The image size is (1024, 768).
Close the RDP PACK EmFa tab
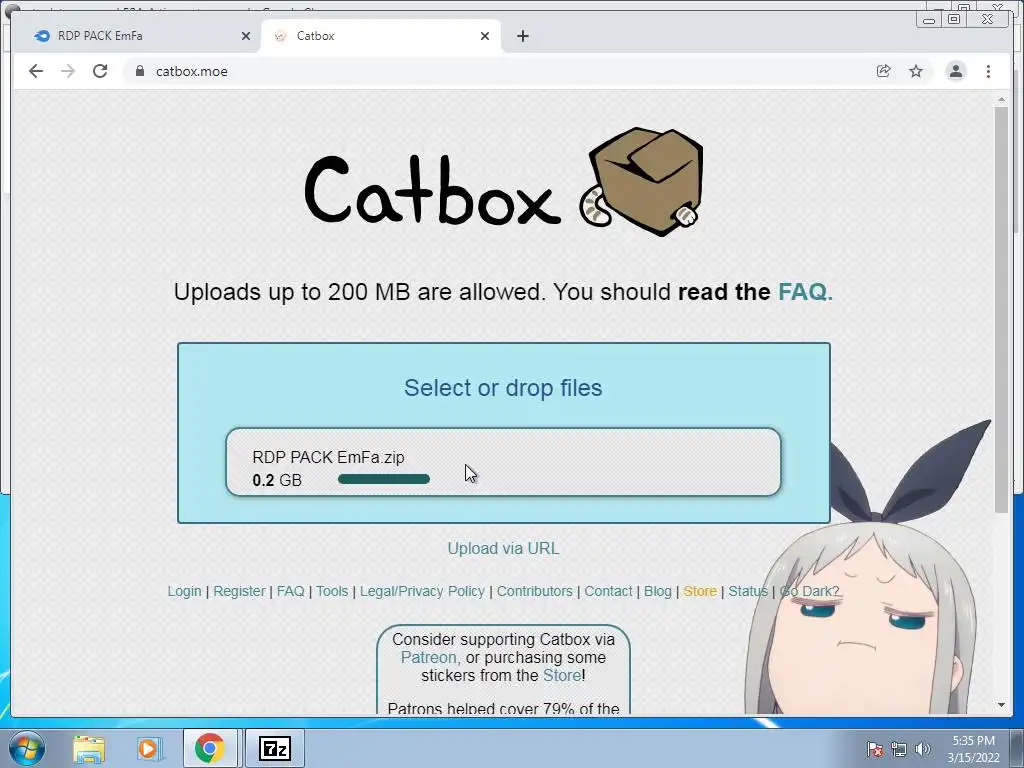tap(246, 36)
